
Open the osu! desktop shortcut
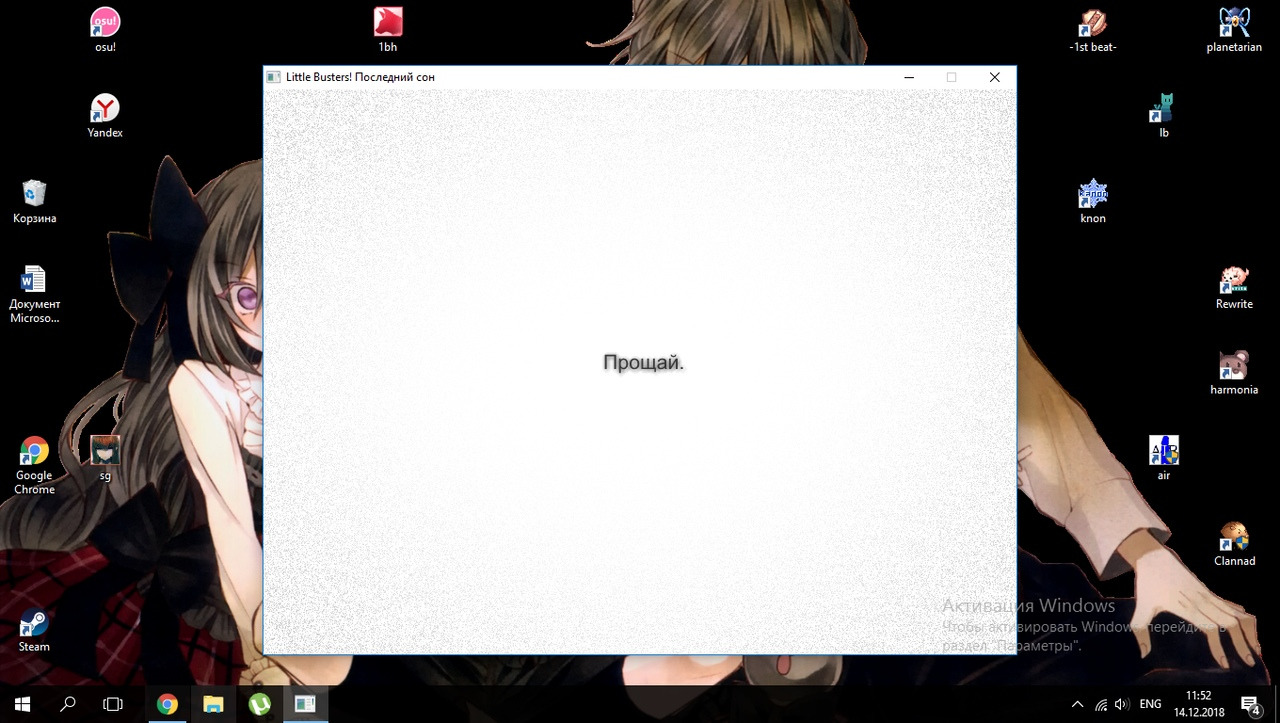pyautogui.click(x=105, y=22)
